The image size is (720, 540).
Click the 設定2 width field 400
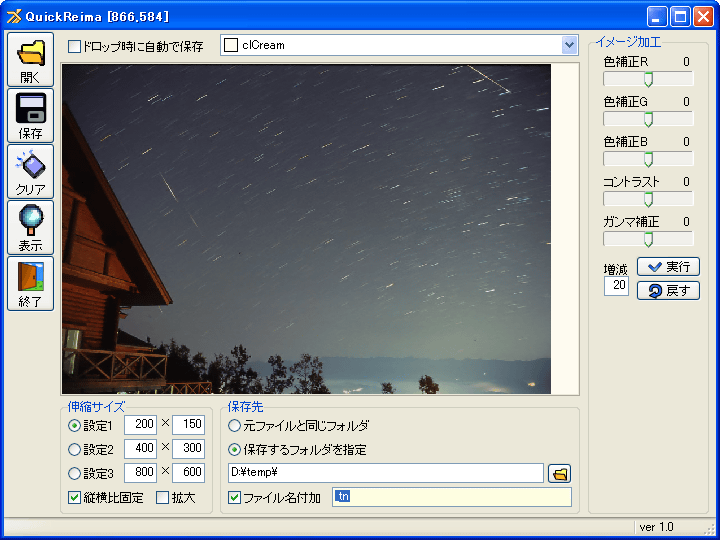pos(141,449)
